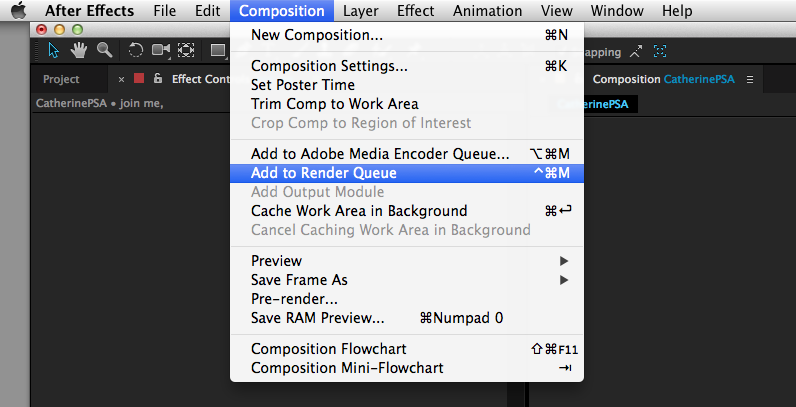Click the snap bounding box icon
This screenshot has height=407, width=796.
pyautogui.click(x=658, y=52)
